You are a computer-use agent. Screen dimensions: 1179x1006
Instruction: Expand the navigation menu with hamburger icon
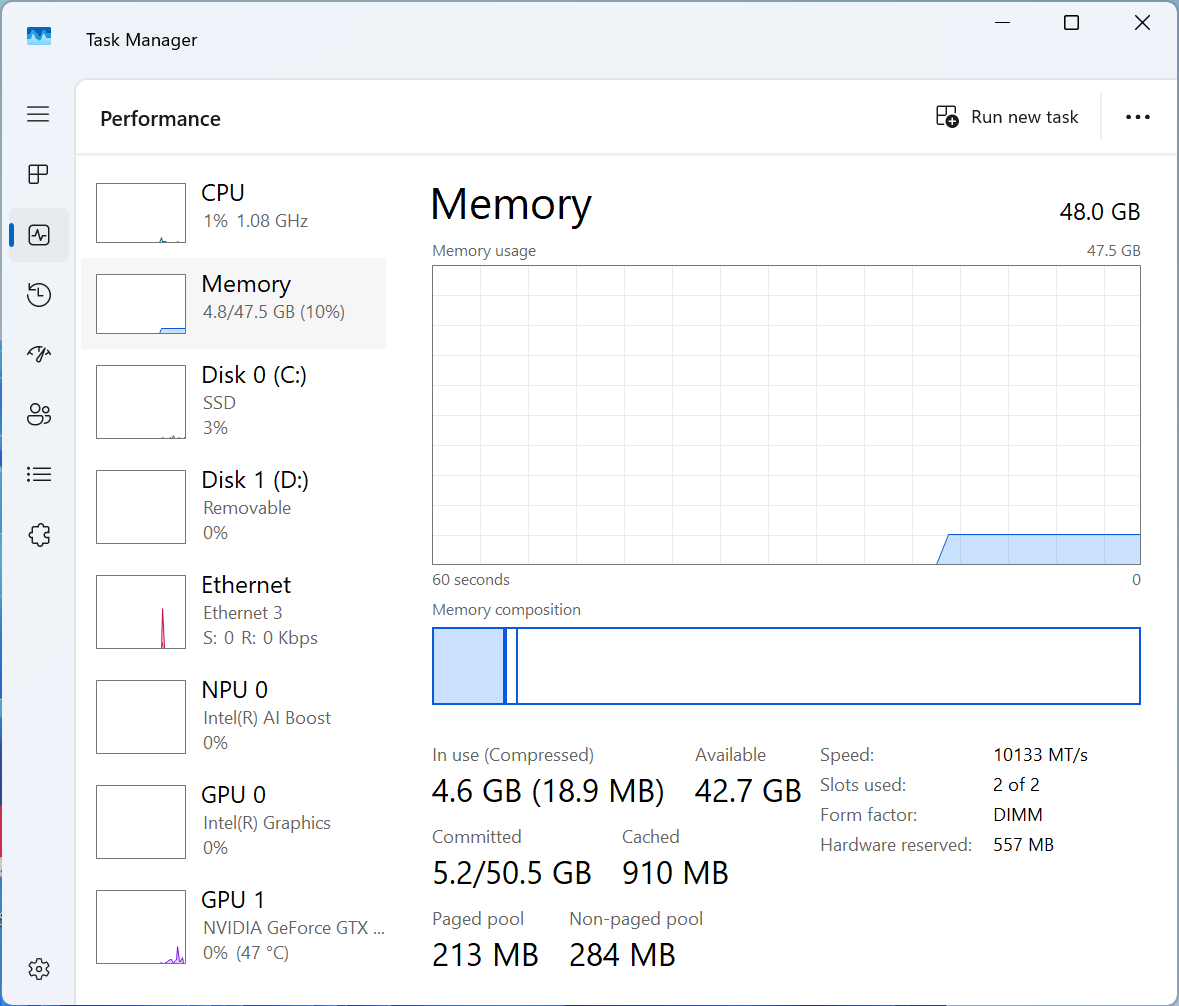(x=38, y=114)
